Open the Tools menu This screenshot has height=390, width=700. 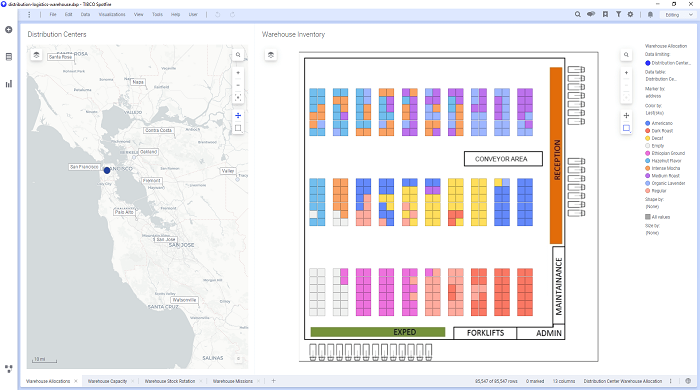click(x=157, y=14)
